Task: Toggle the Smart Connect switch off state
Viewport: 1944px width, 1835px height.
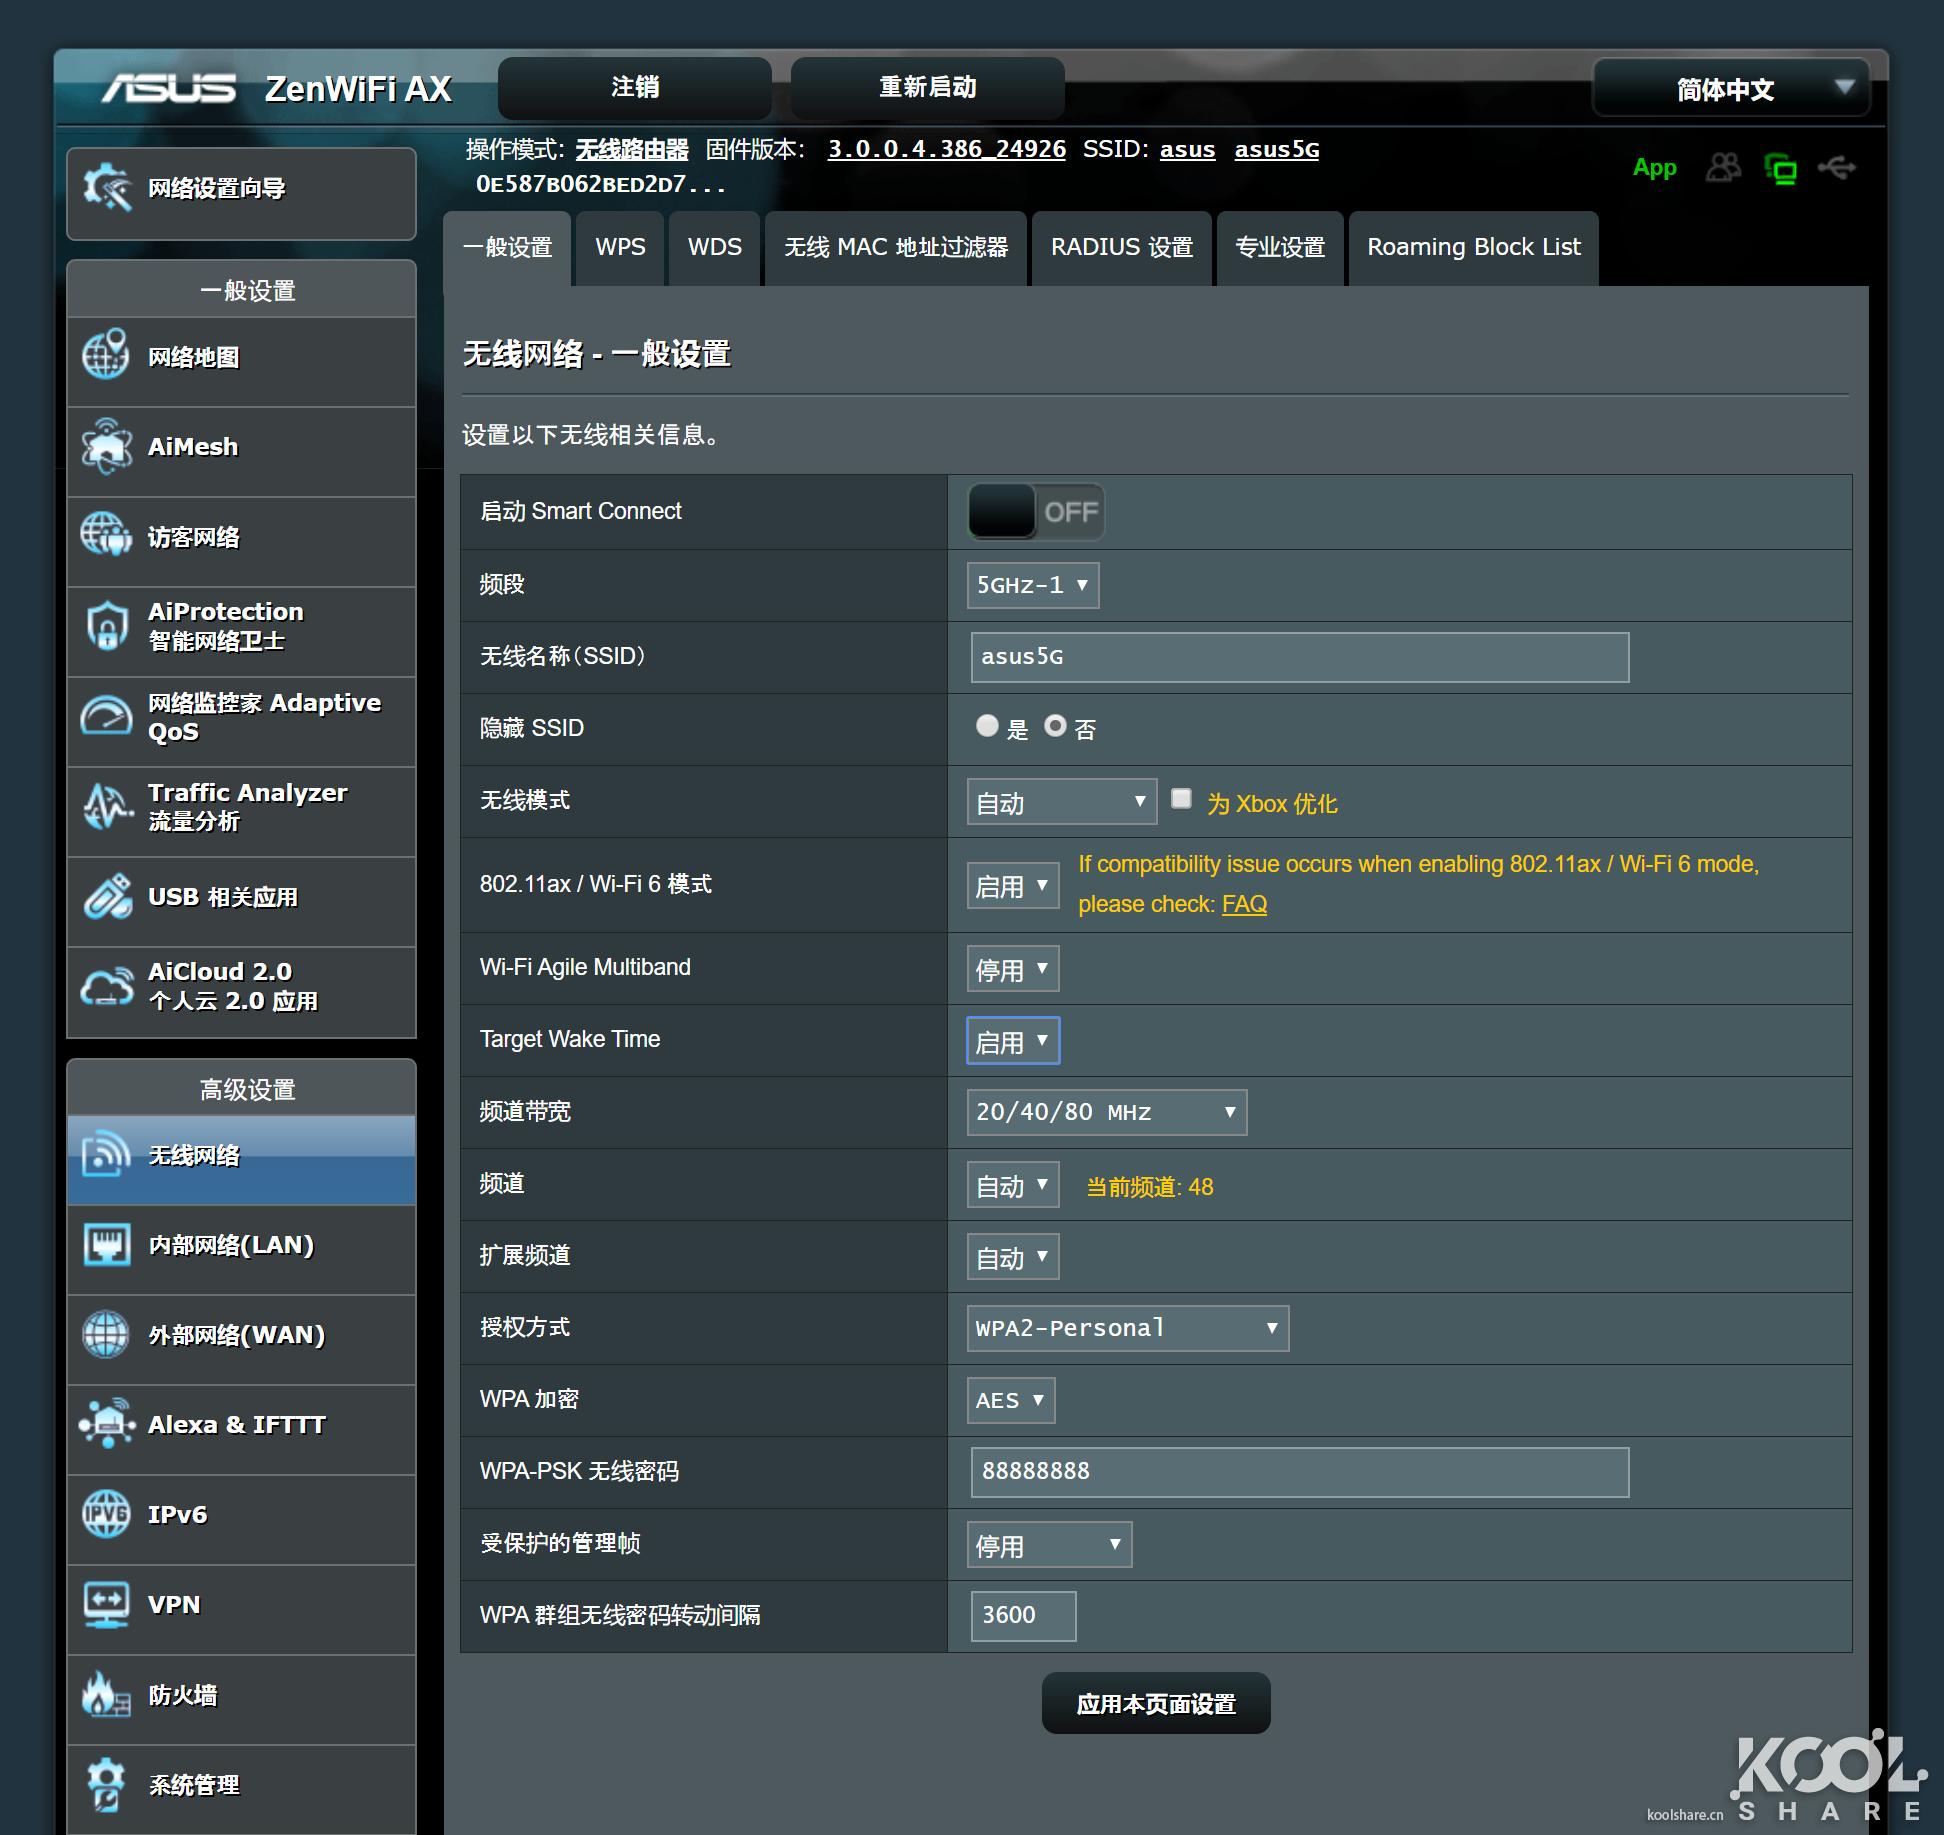Action: (1037, 512)
